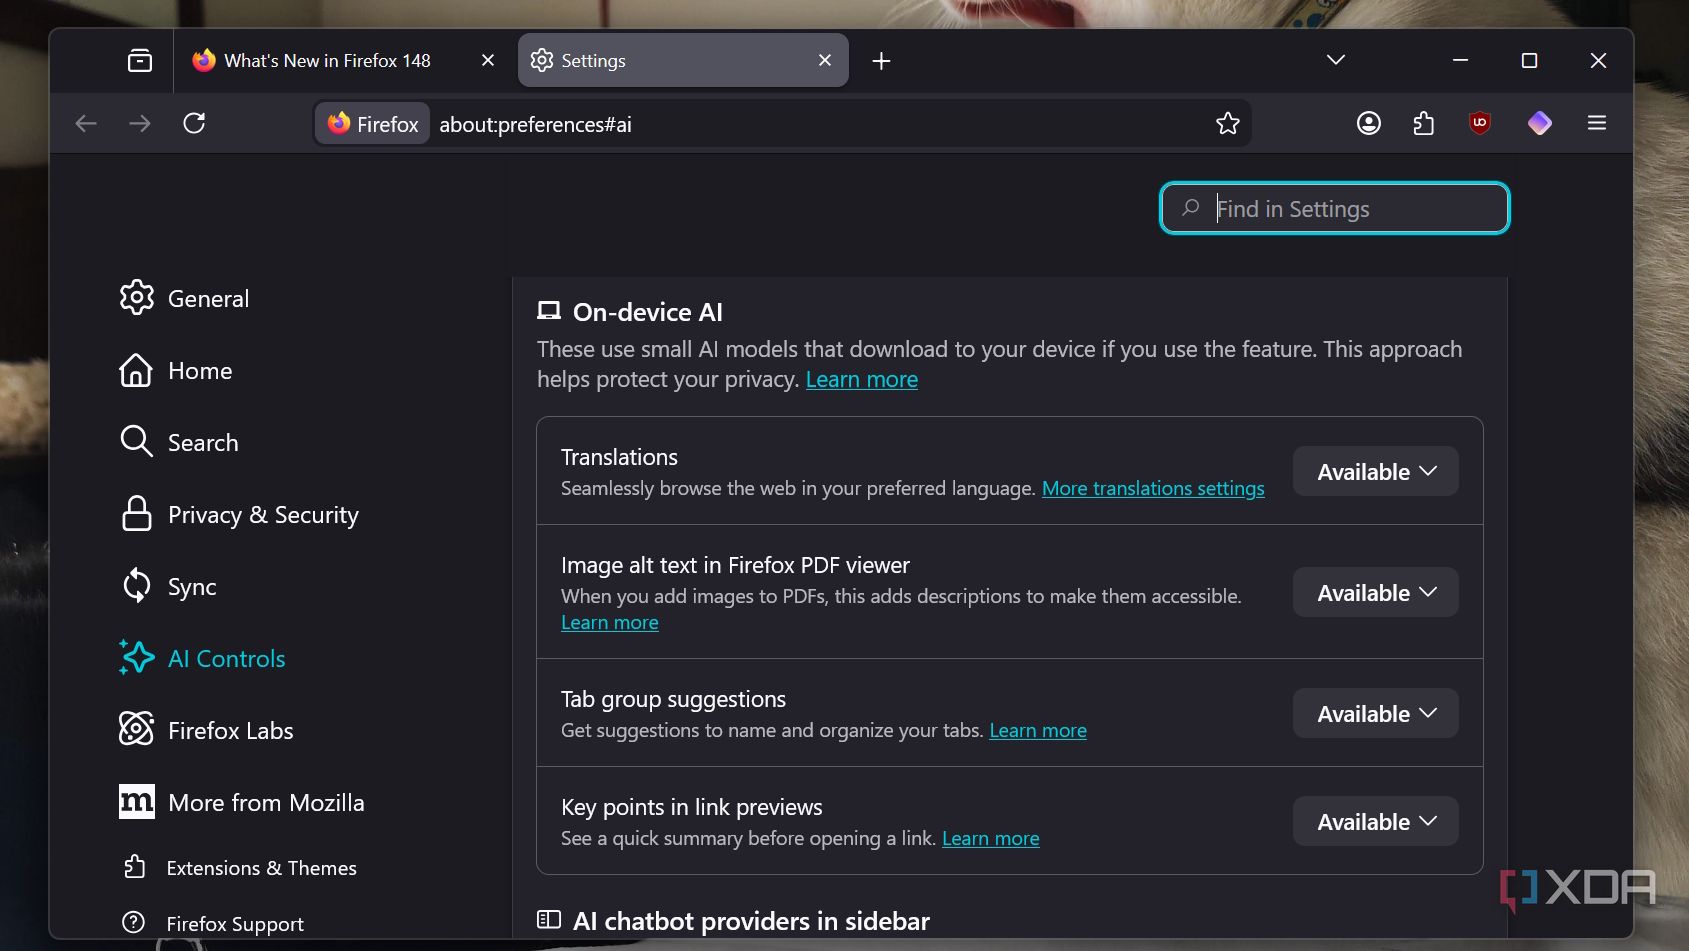1689x951 pixels.
Task: Click the Firefox identity badge in address bar
Action: (373, 124)
